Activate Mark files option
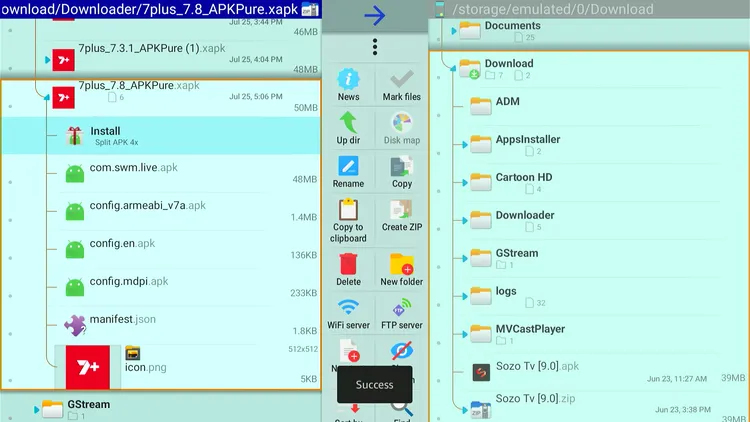This screenshot has width=750, height=422. [x=402, y=85]
